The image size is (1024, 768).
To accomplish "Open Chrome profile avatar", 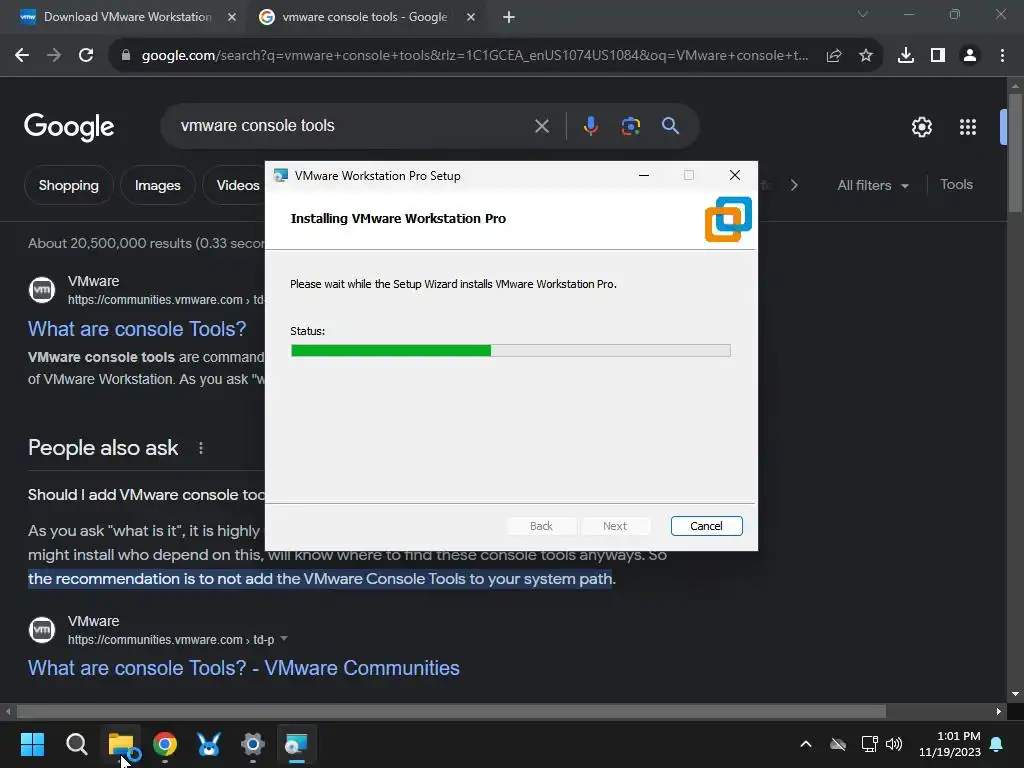I will tap(969, 56).
